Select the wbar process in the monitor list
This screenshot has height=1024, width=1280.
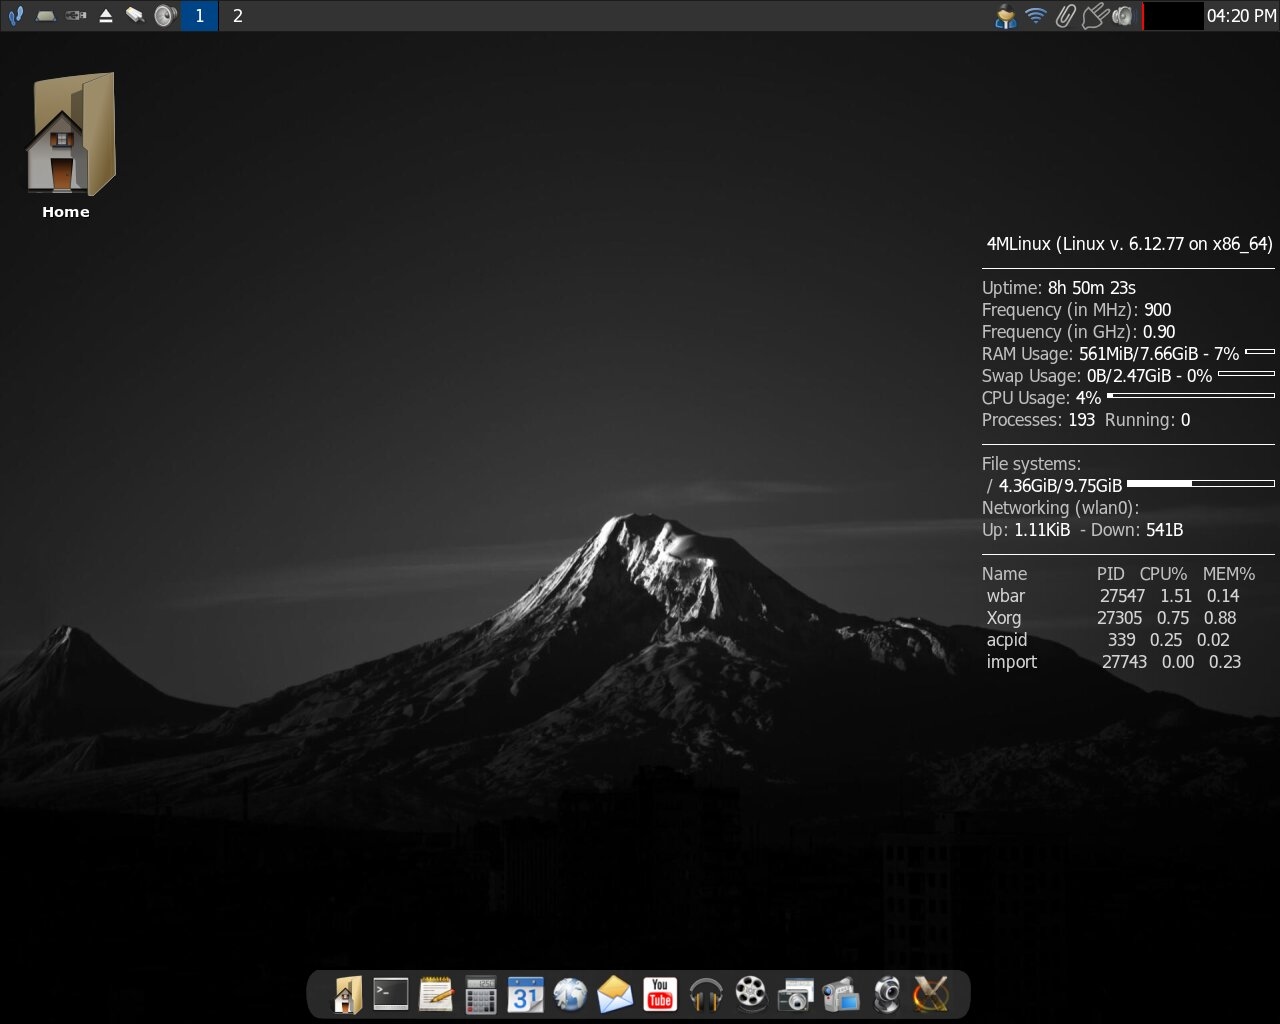[1006, 595]
